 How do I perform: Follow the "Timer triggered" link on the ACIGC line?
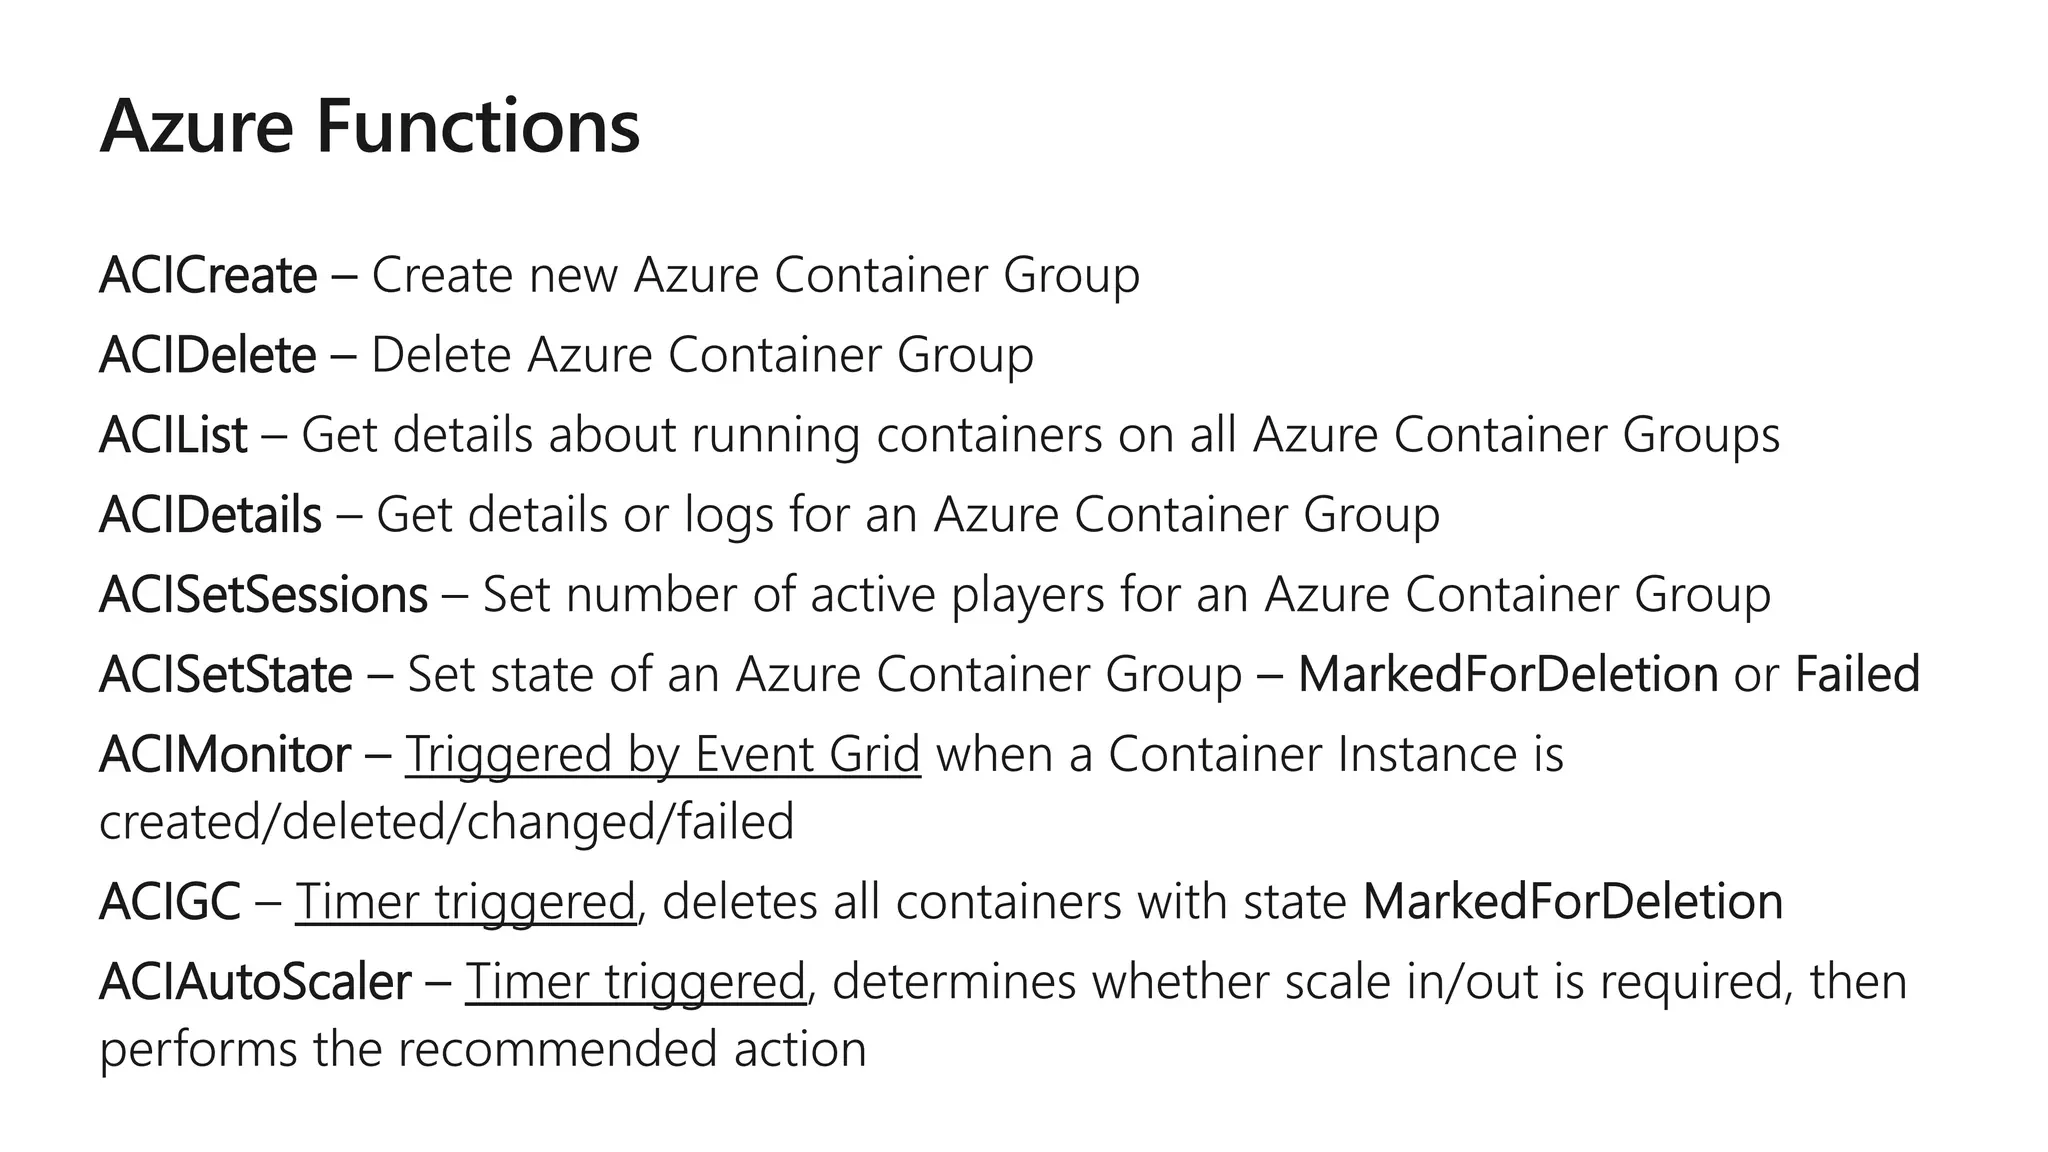click(x=465, y=902)
